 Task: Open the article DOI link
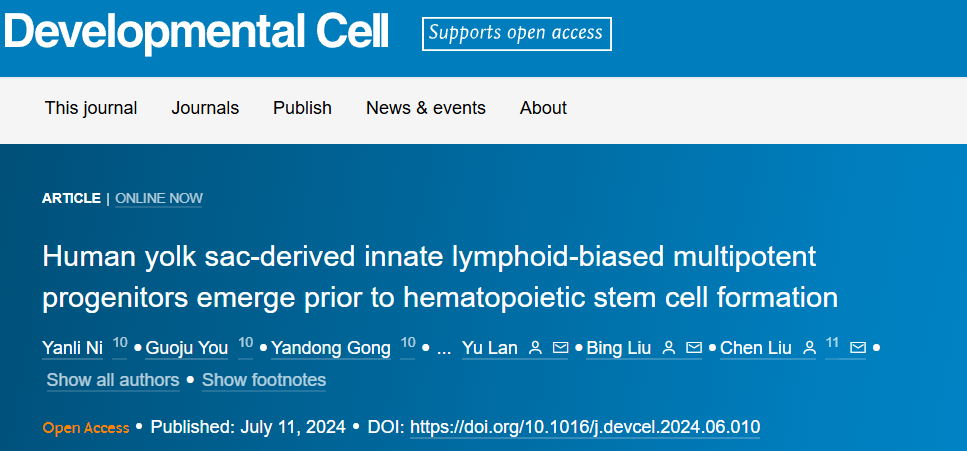(585, 427)
